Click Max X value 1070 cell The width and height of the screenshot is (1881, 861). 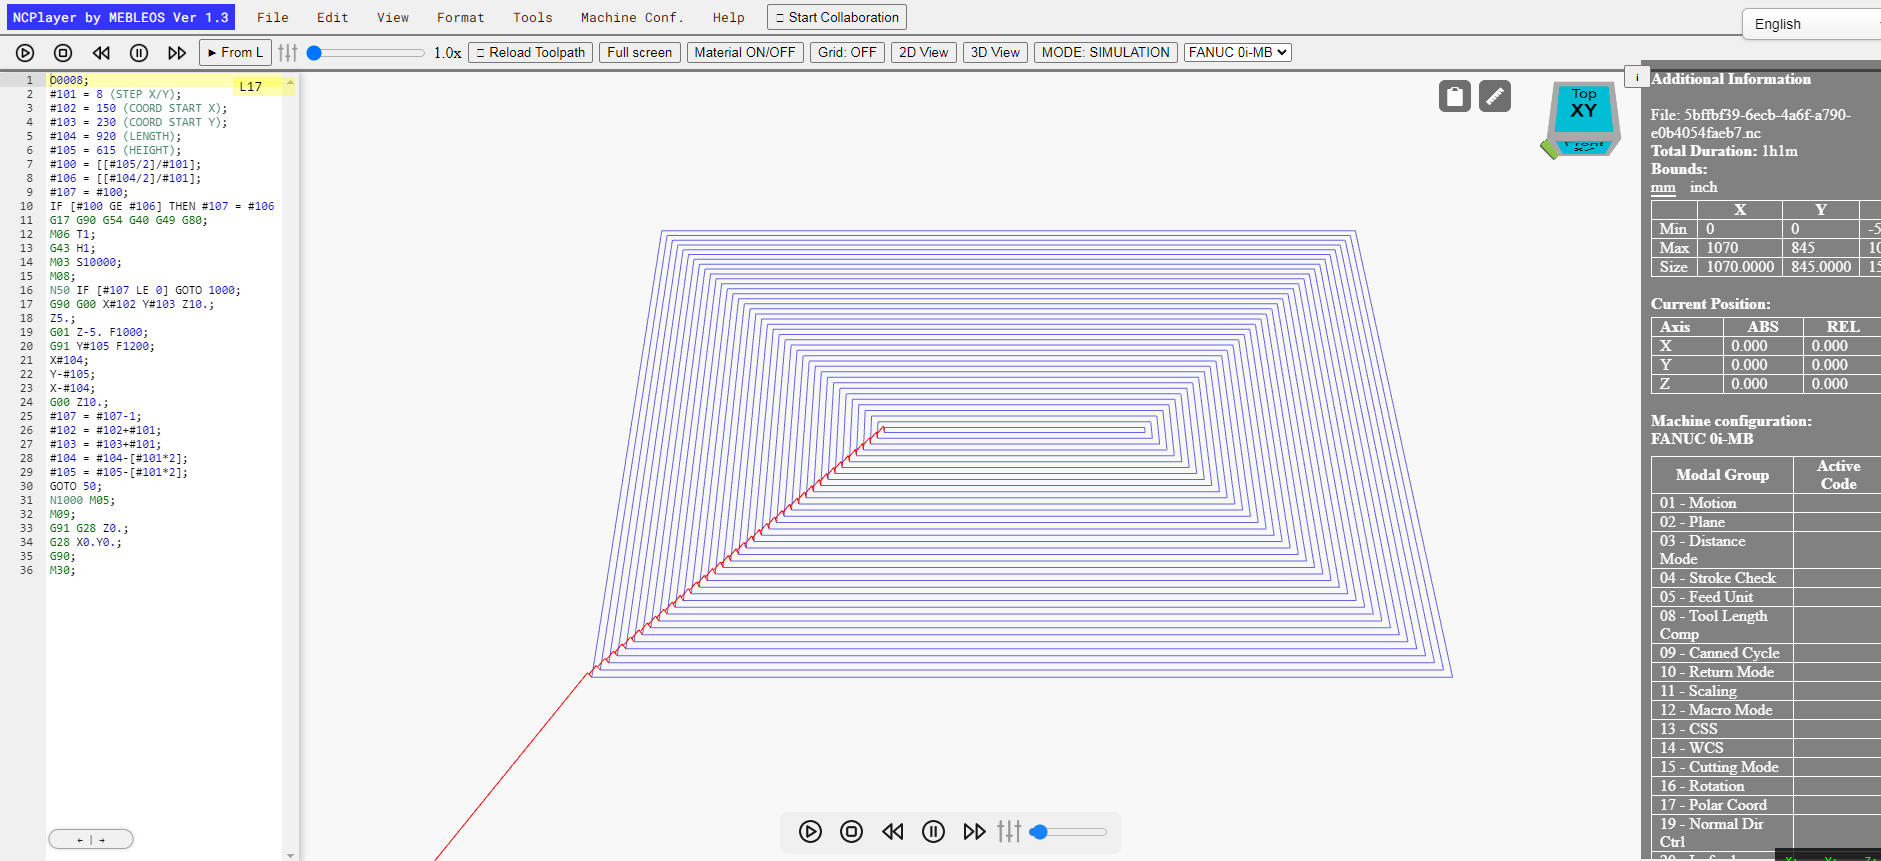(x=1740, y=248)
